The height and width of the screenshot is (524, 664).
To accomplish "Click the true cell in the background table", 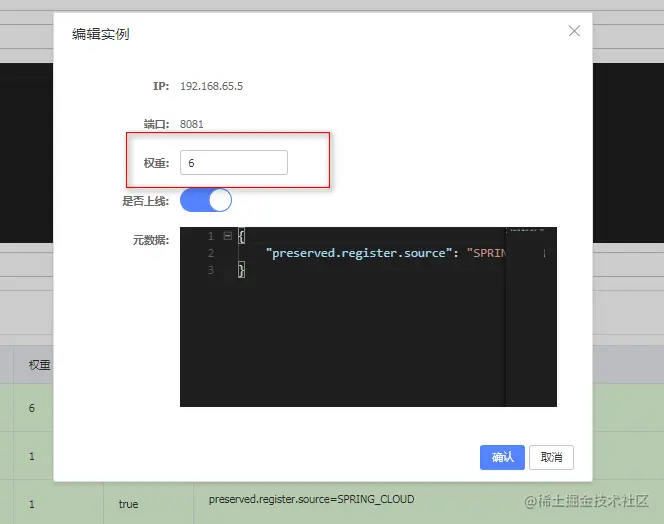I will pos(128,504).
